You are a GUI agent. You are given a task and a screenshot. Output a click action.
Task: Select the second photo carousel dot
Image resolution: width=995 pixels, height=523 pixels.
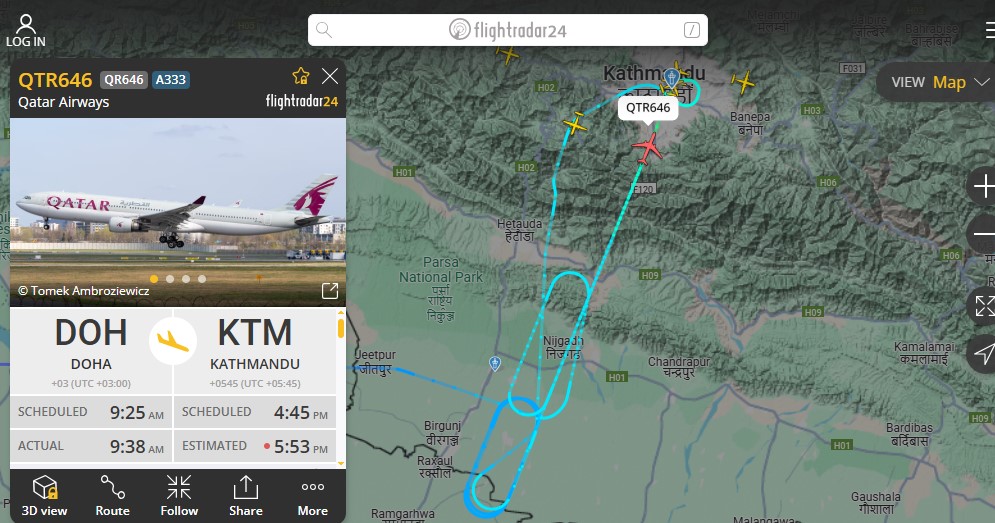(x=169, y=279)
